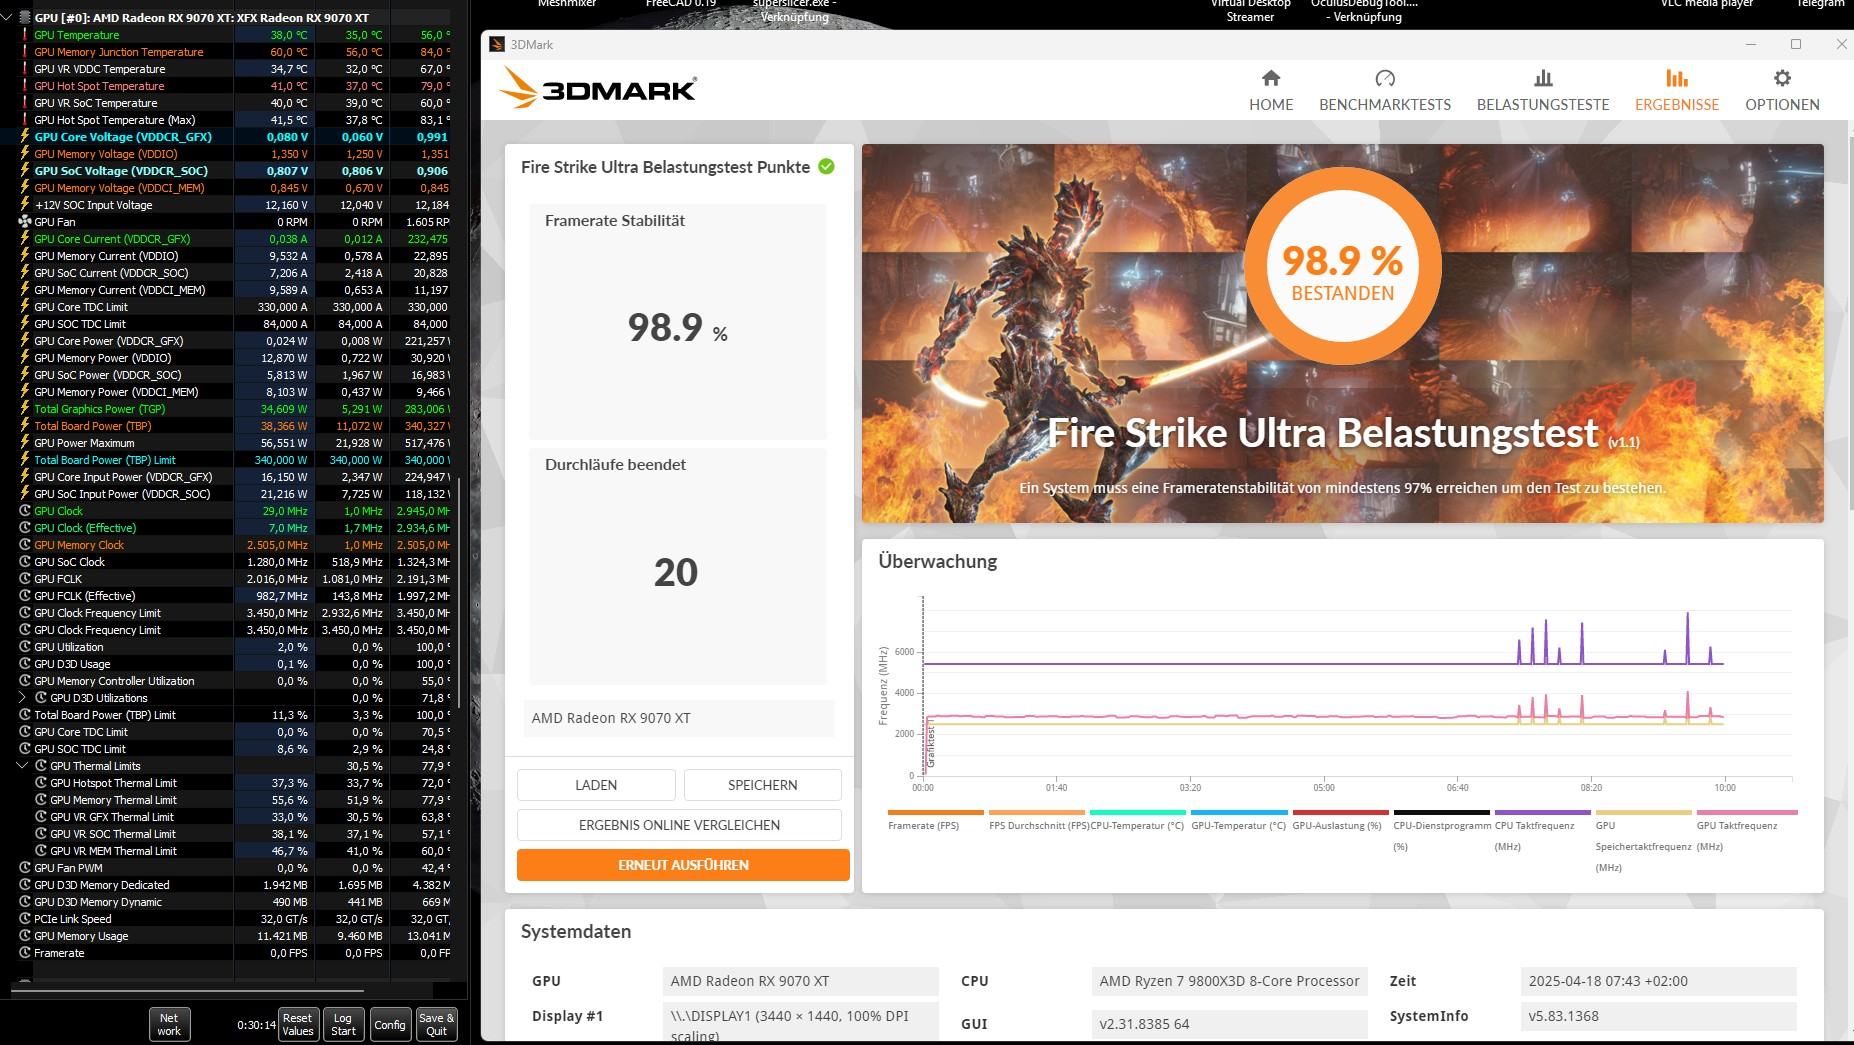1854x1045 pixels.
Task: Click the Reset Values button
Action: point(298,1024)
